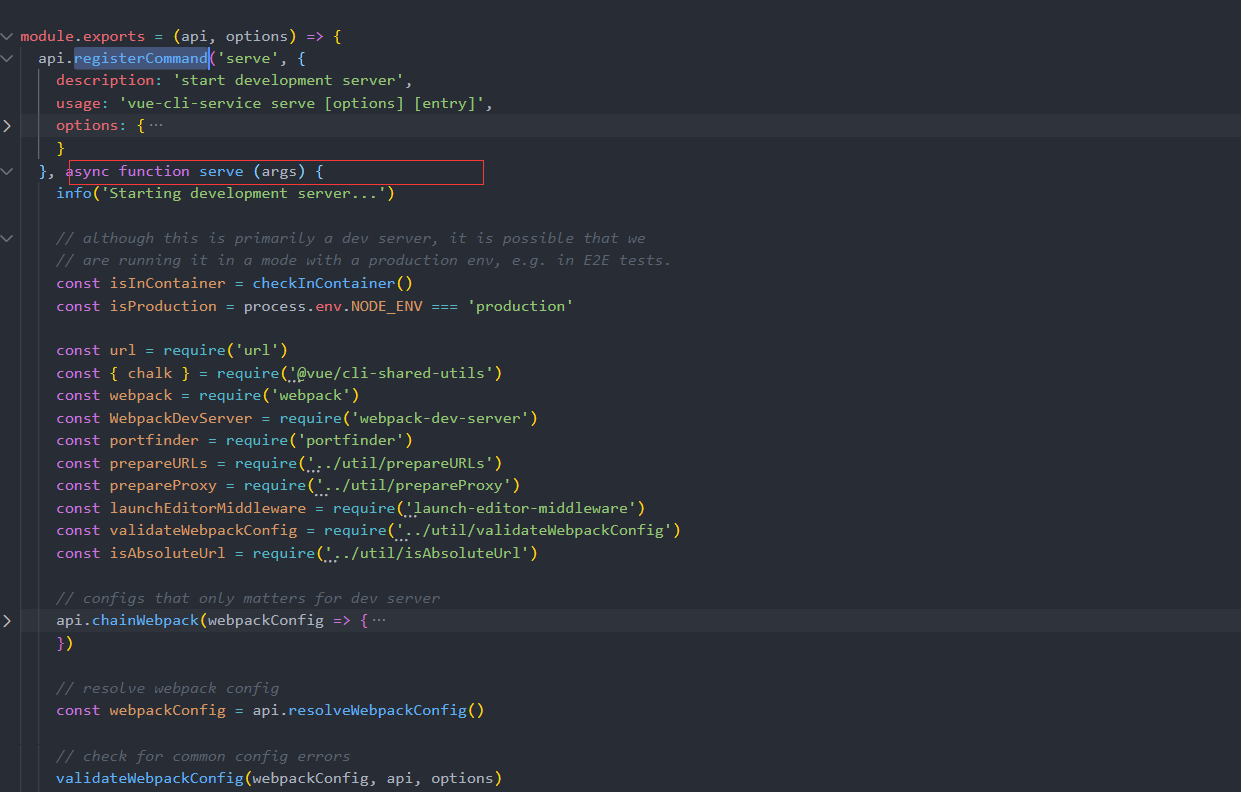Click NODE_ENV in process.env expression
Image resolution: width=1241 pixels, height=792 pixels.
(x=387, y=306)
